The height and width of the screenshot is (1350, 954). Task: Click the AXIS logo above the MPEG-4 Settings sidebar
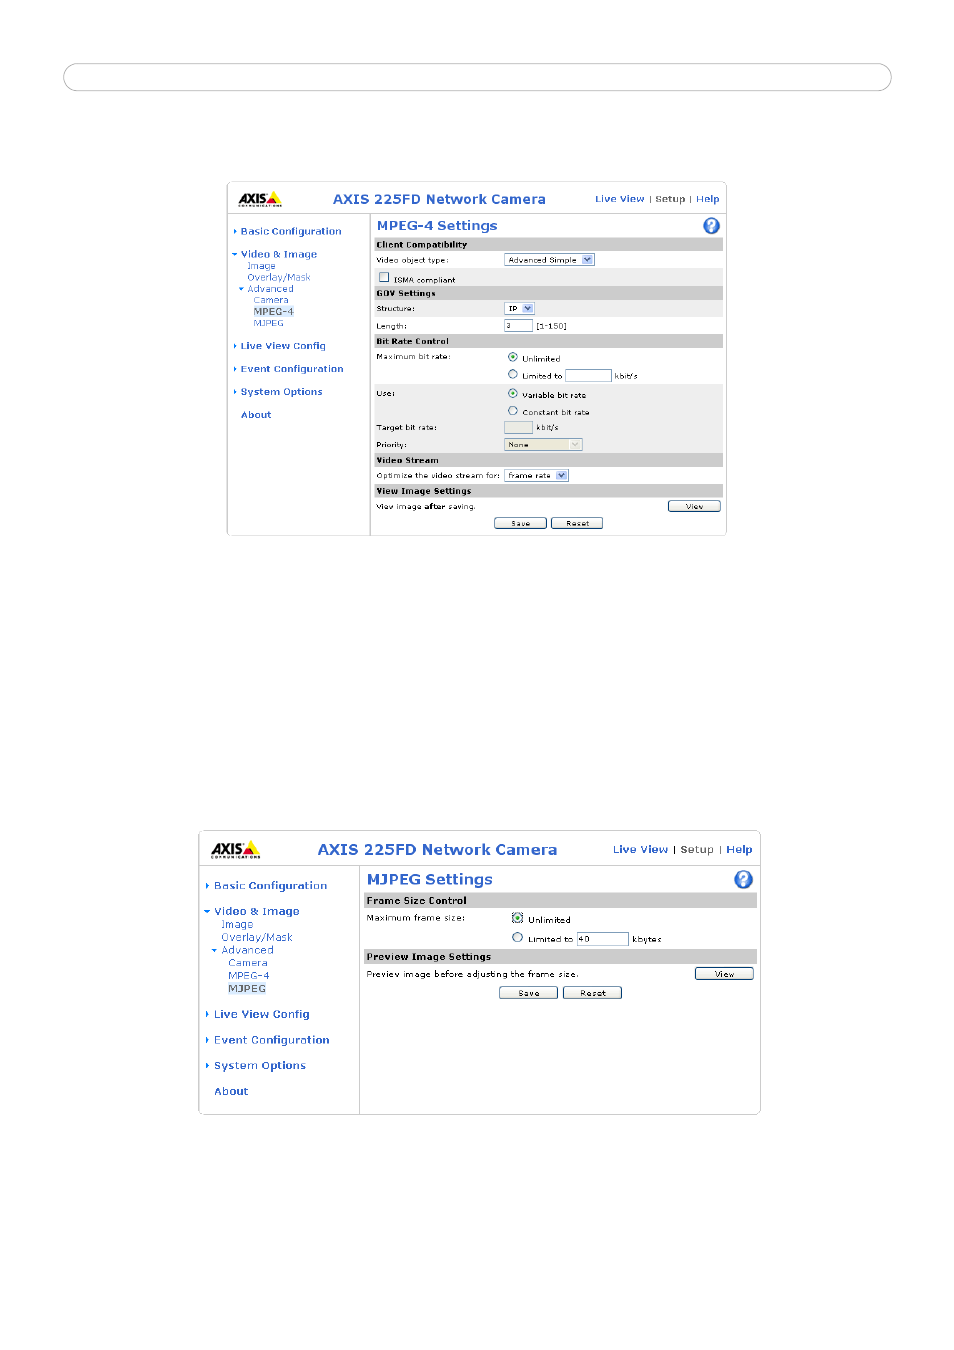pos(260,199)
